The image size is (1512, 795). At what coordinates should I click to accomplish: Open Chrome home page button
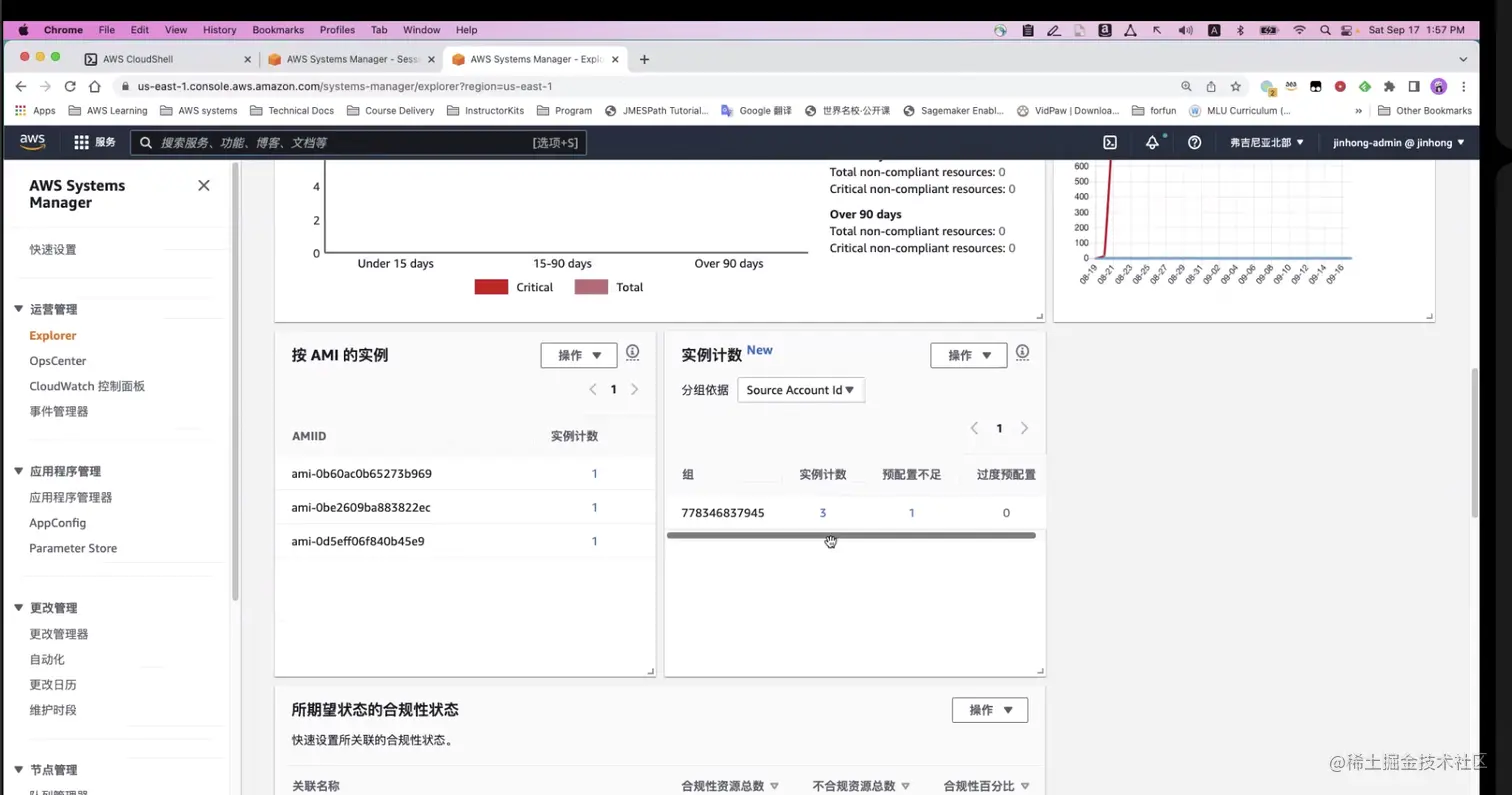95,86
